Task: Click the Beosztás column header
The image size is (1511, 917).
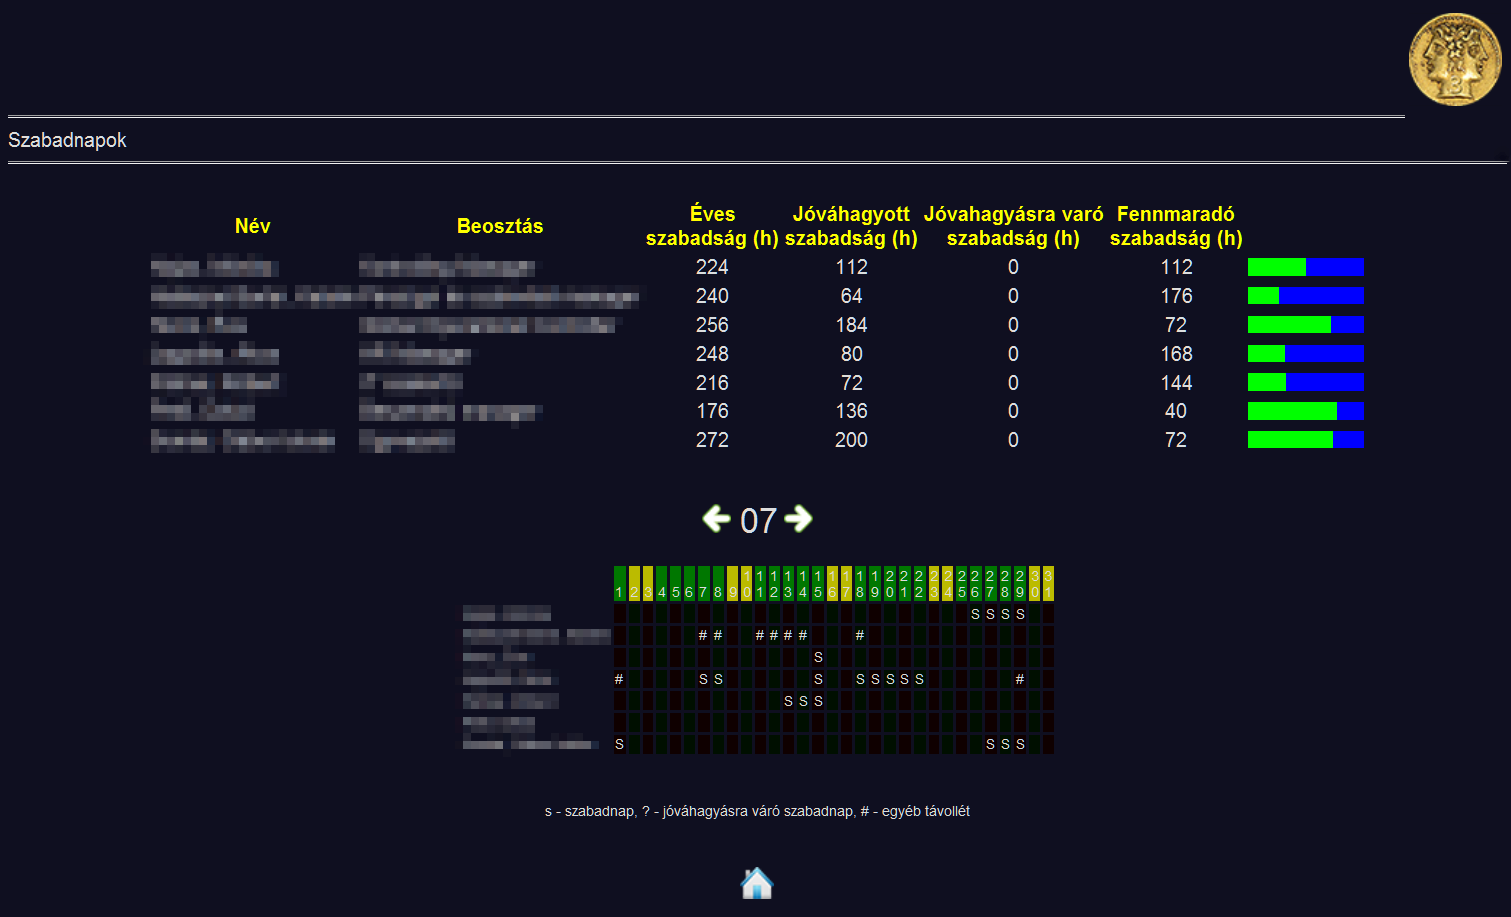Action: (500, 226)
